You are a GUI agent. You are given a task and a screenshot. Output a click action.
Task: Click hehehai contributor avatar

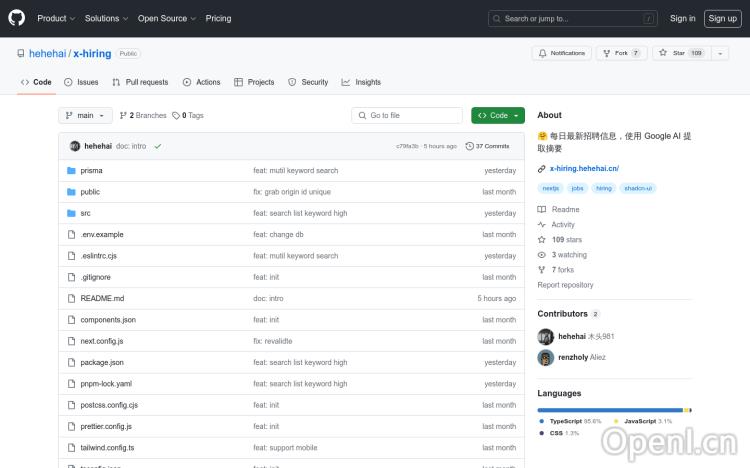546,336
